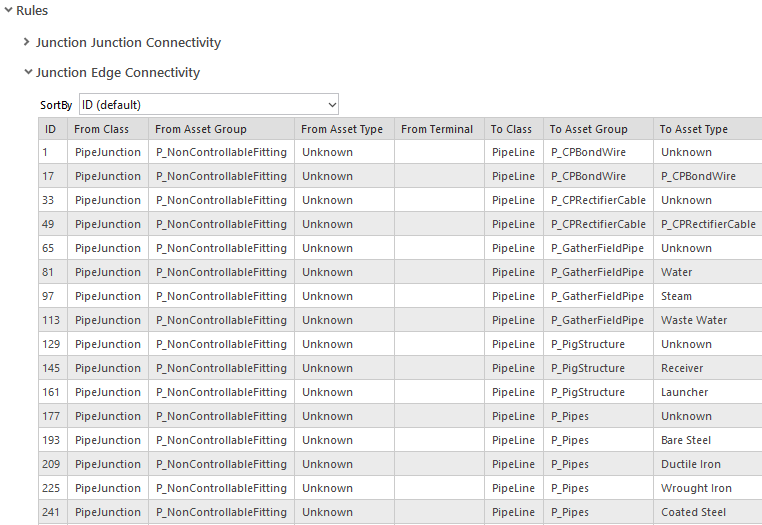Click the Steam asset type cell
The image size is (762, 525).
tap(676, 296)
